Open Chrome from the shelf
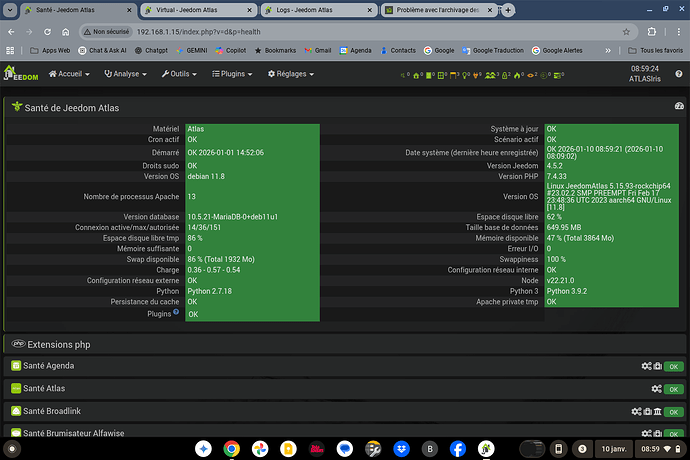The height and width of the screenshot is (460, 690). pos(231,449)
